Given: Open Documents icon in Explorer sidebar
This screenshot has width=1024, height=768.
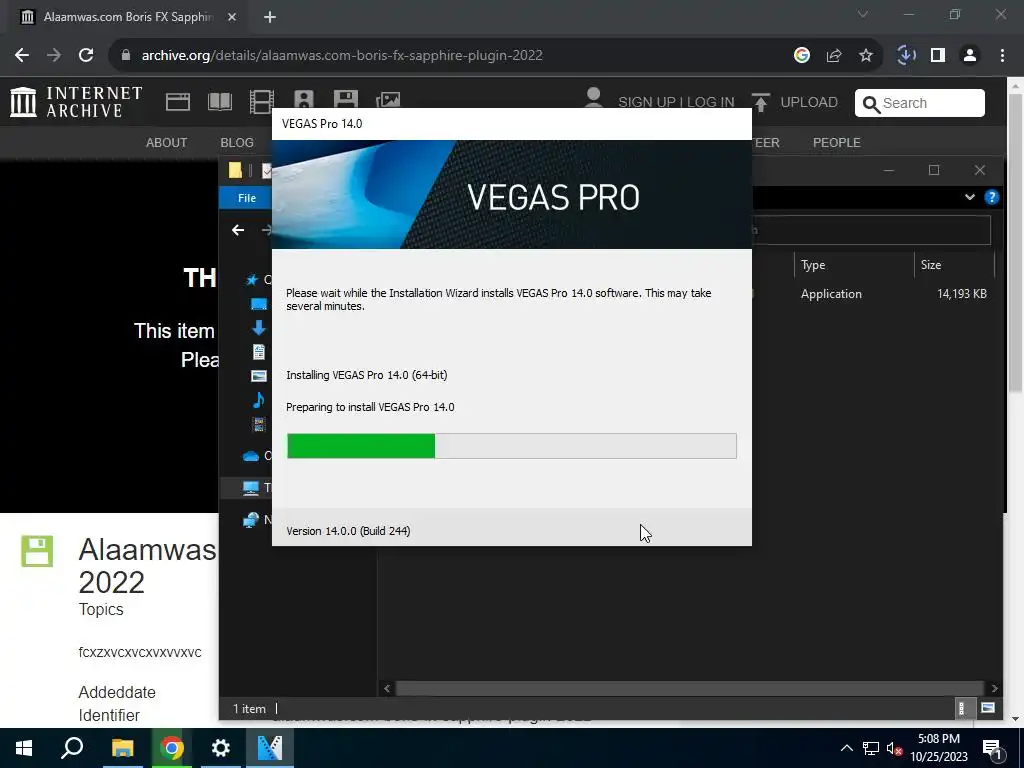Looking at the screenshot, I should tap(259, 352).
